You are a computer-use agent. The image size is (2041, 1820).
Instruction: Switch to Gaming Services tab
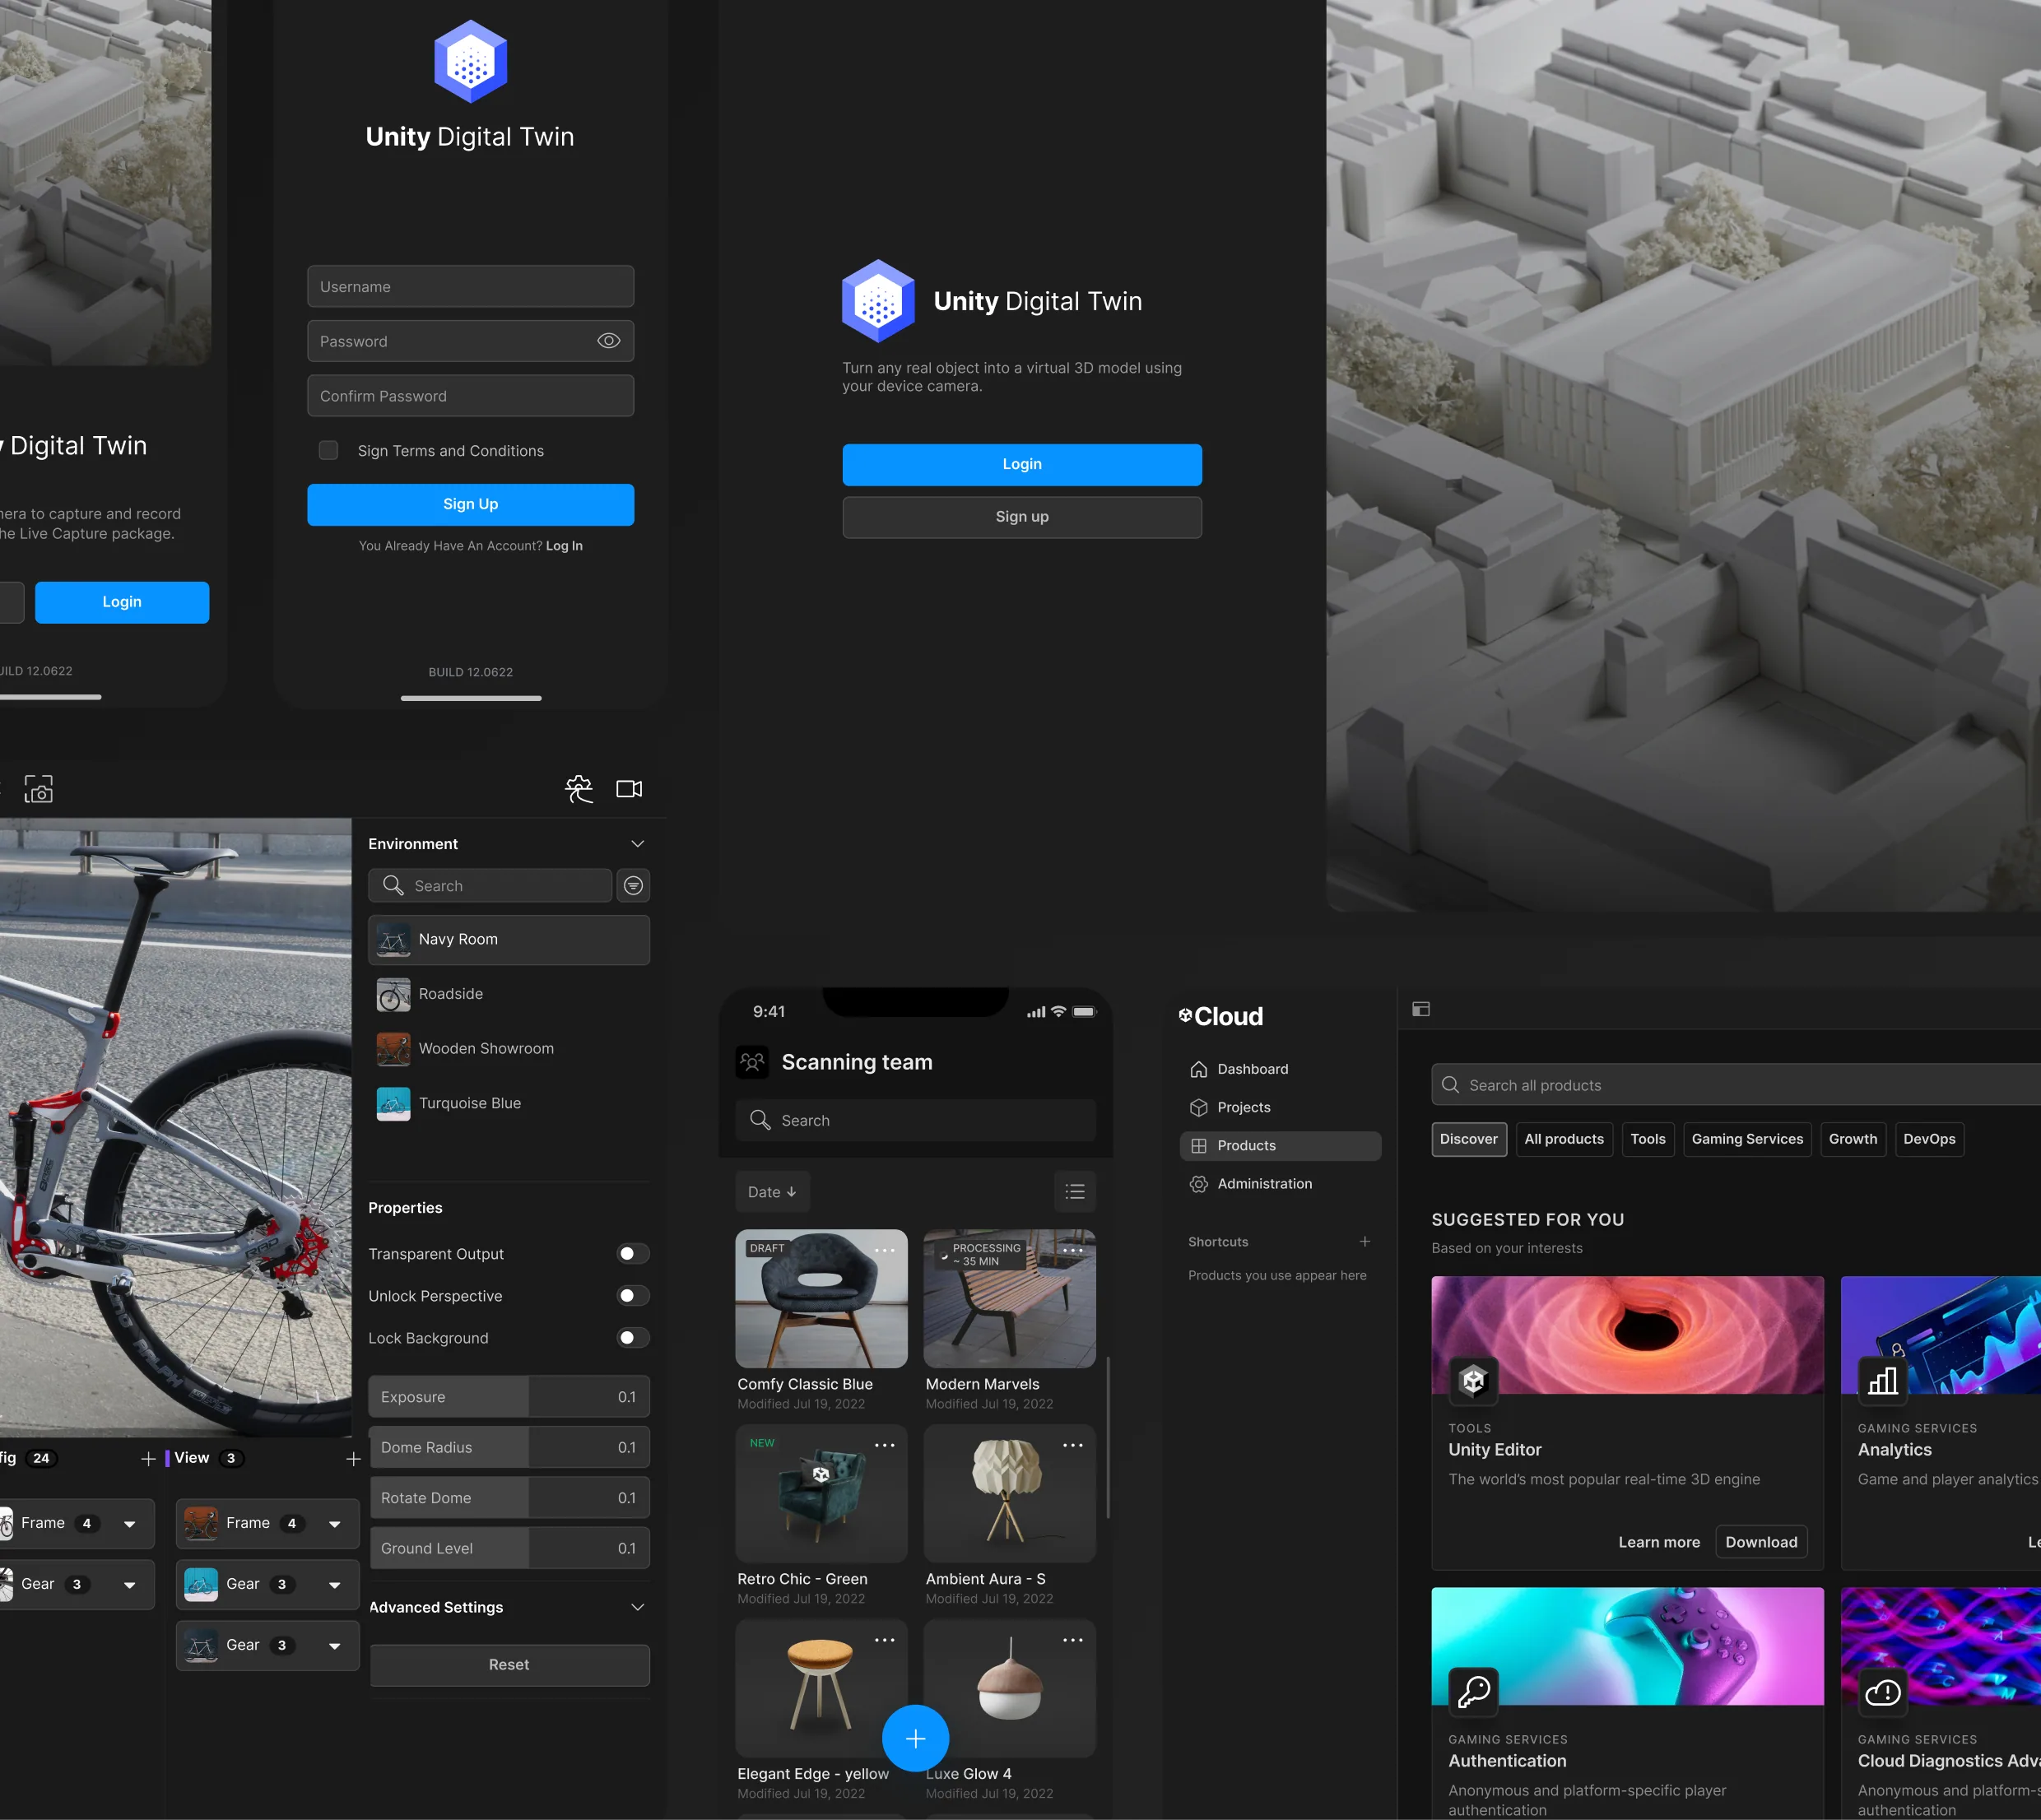pos(1747,1139)
